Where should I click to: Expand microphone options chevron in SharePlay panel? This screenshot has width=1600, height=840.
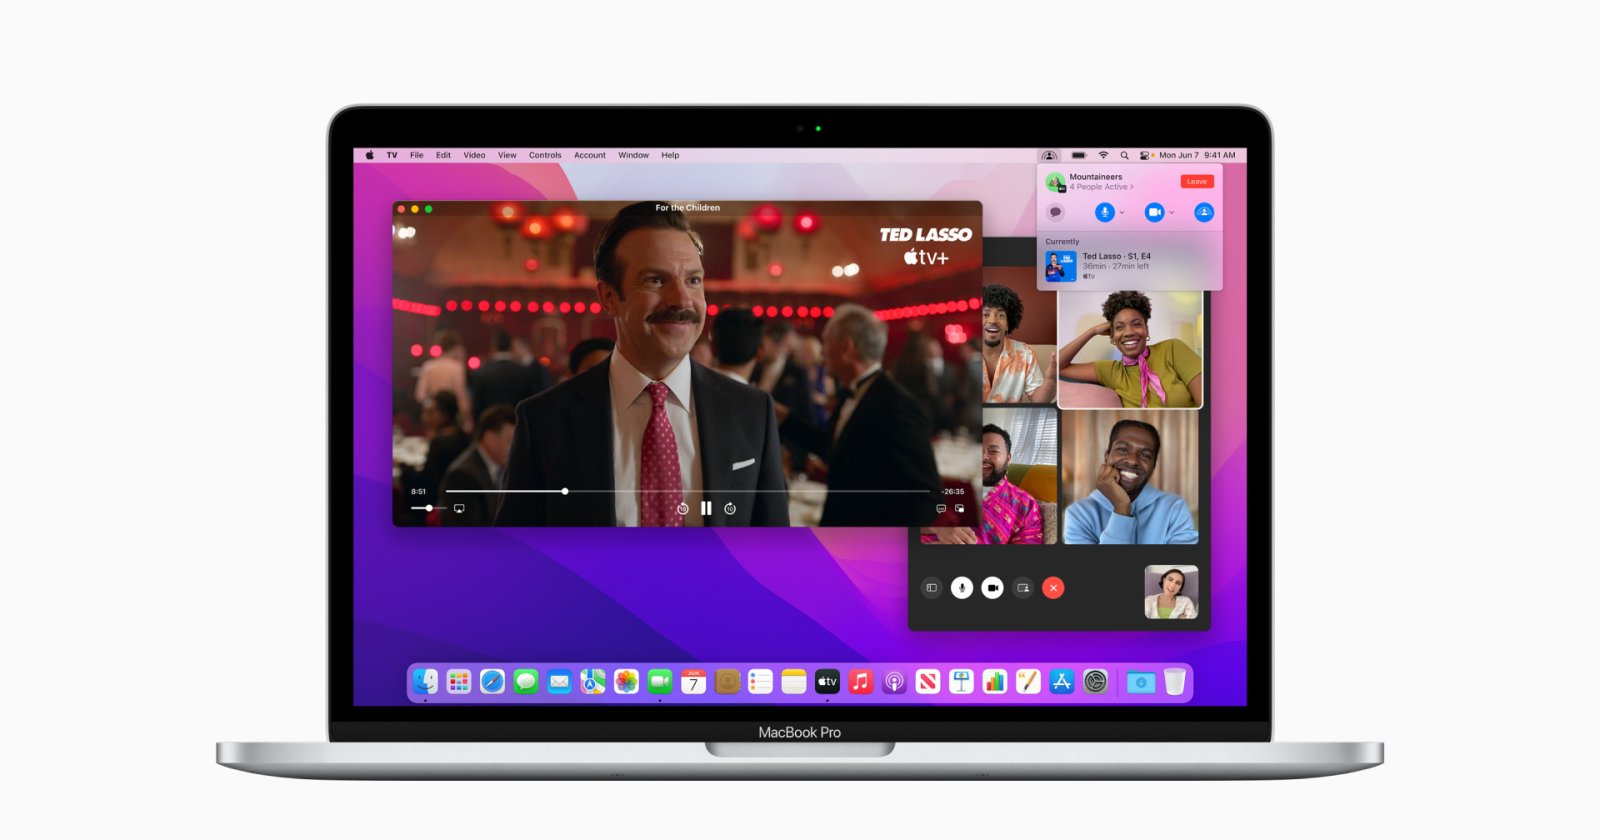[x=1122, y=213]
